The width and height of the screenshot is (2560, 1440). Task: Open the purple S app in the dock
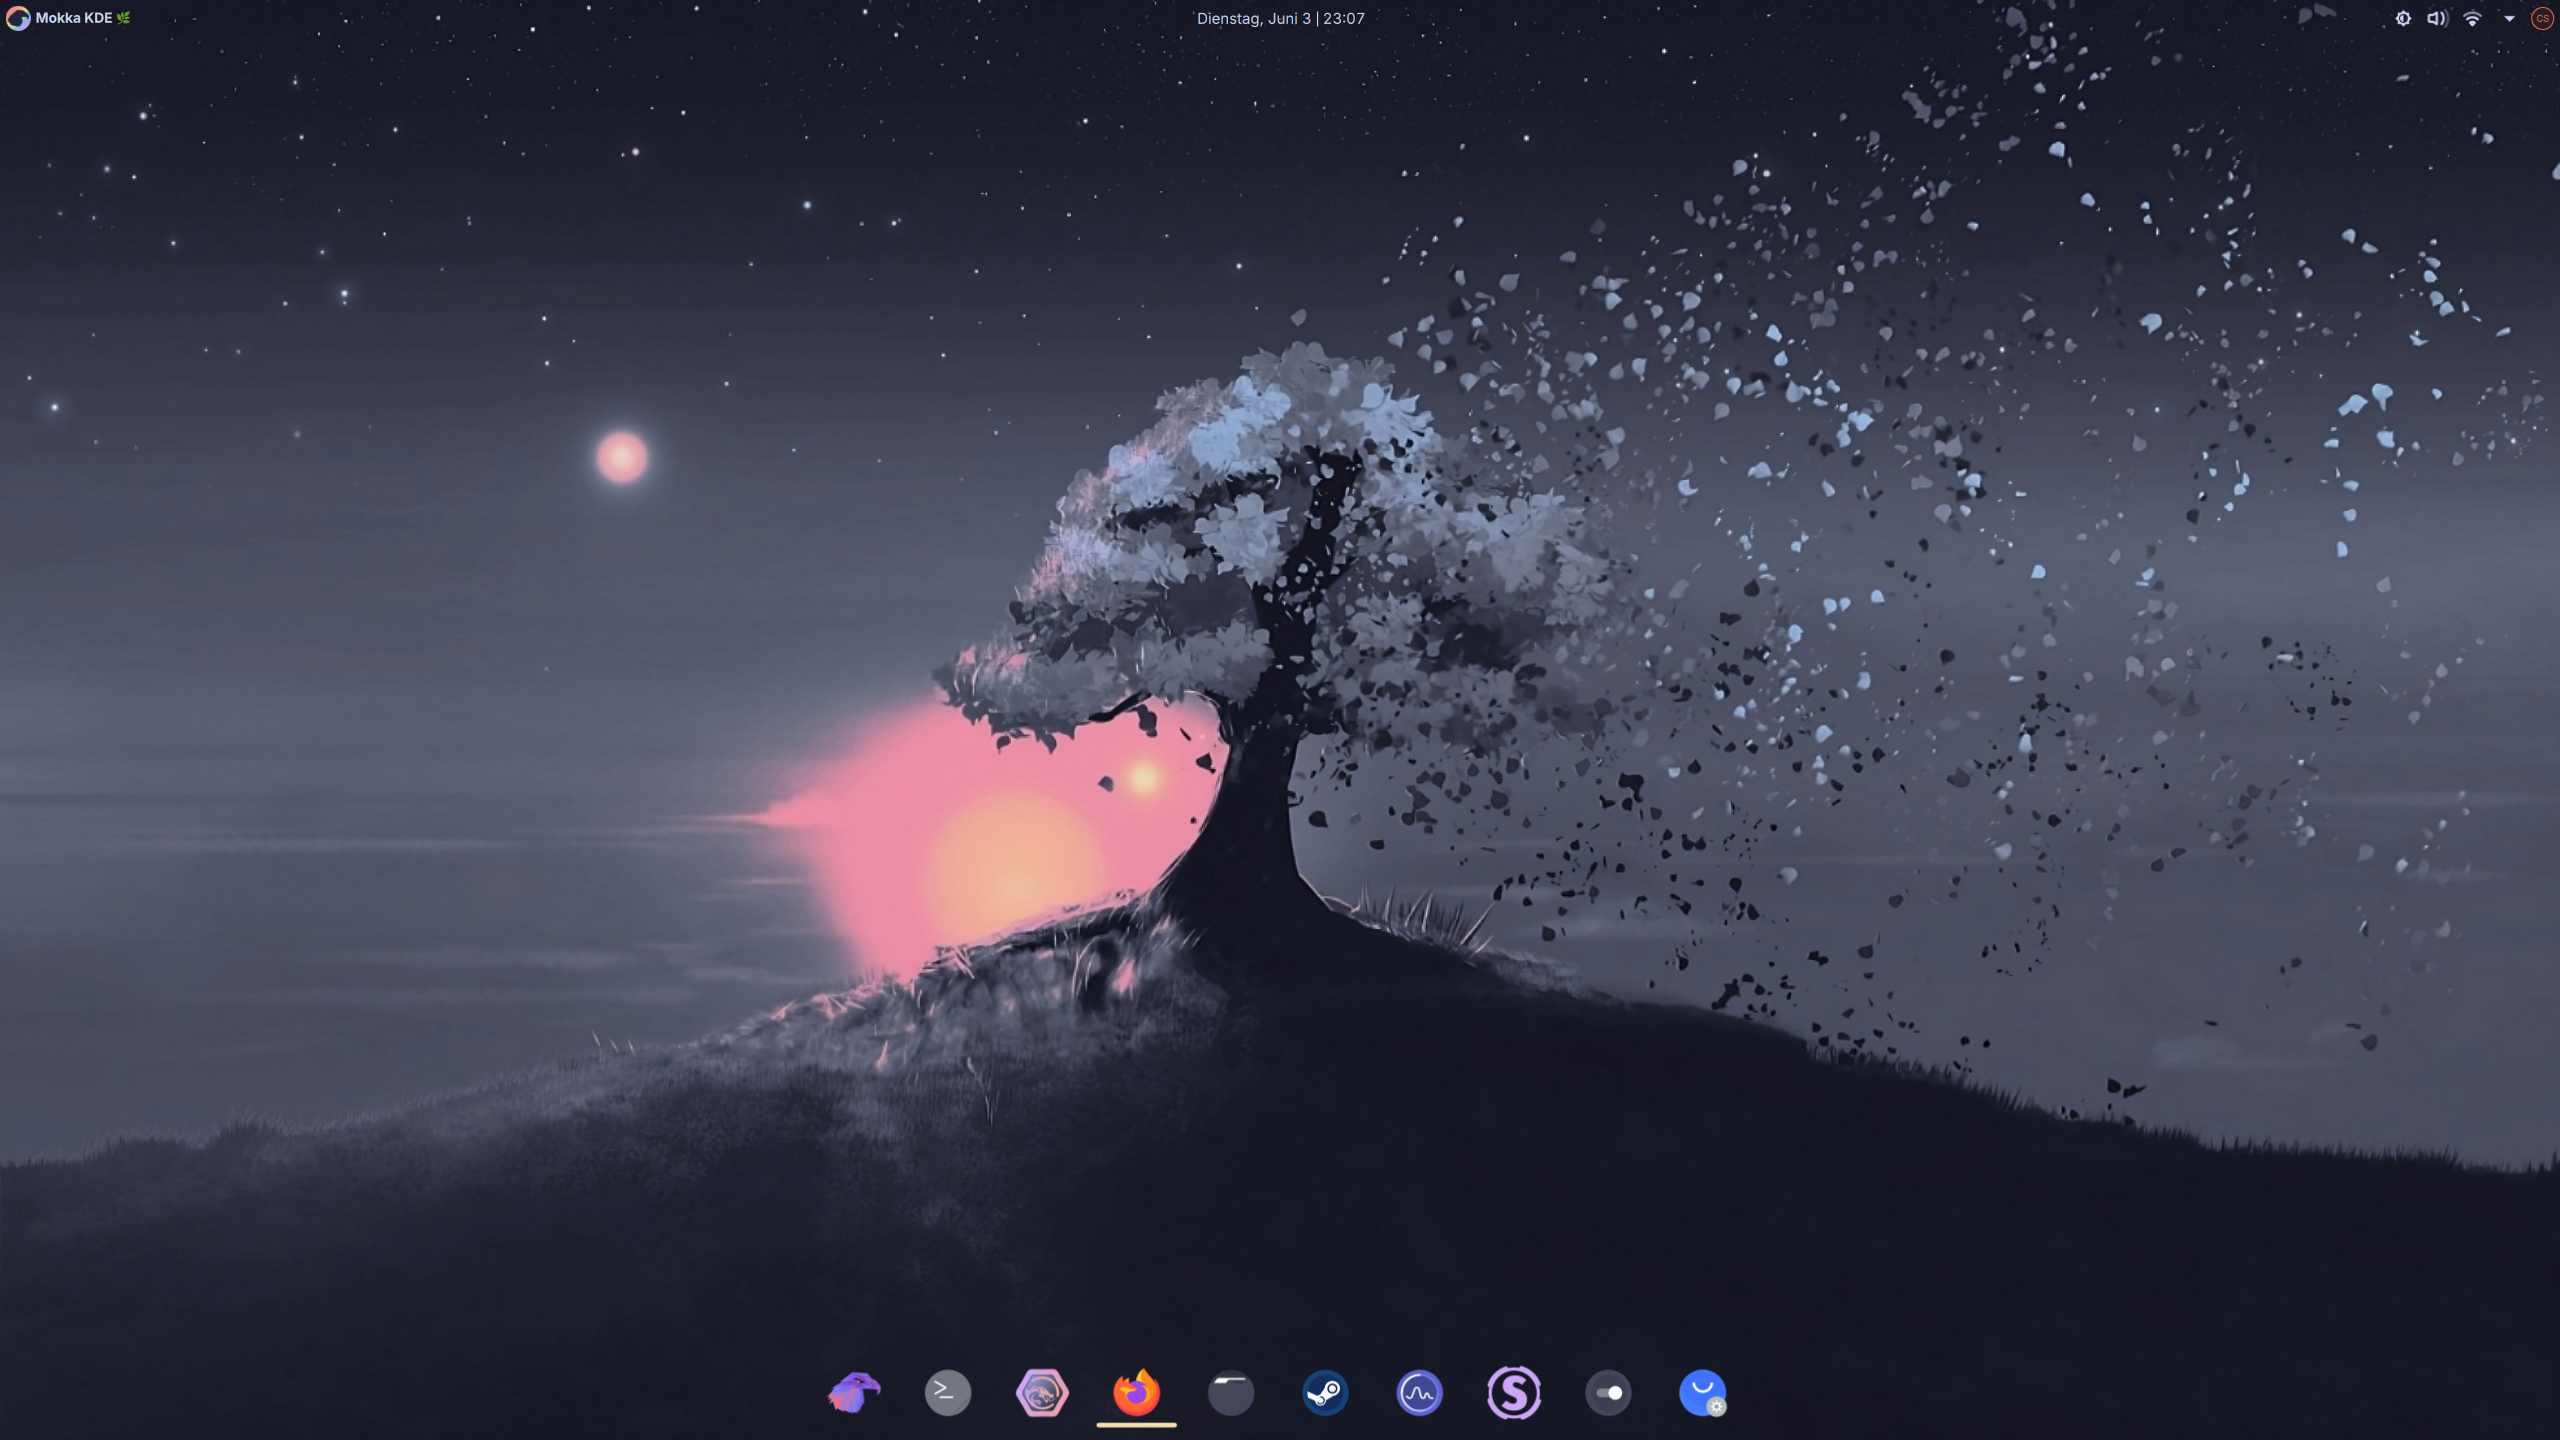point(1514,1392)
